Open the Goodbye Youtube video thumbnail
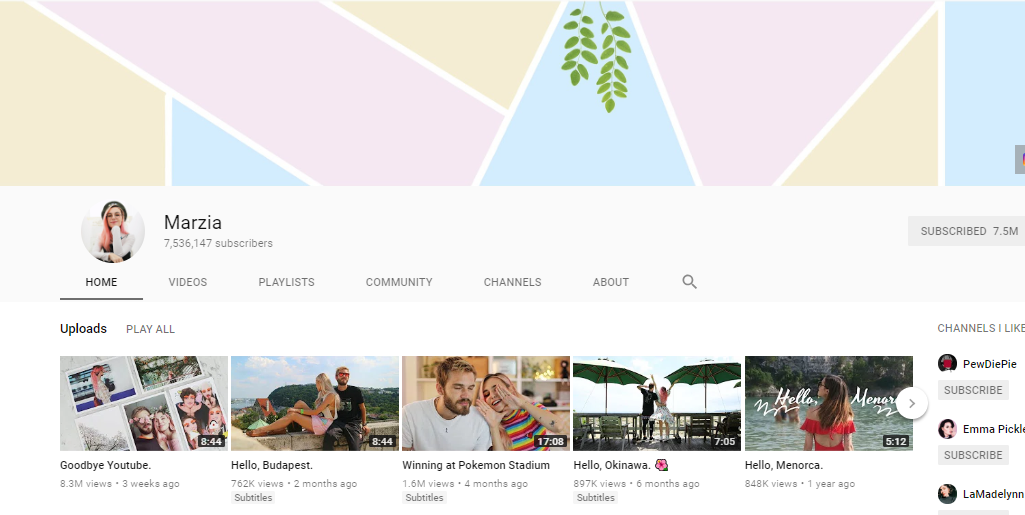Viewport: 1025px width, 515px height. [x=144, y=403]
